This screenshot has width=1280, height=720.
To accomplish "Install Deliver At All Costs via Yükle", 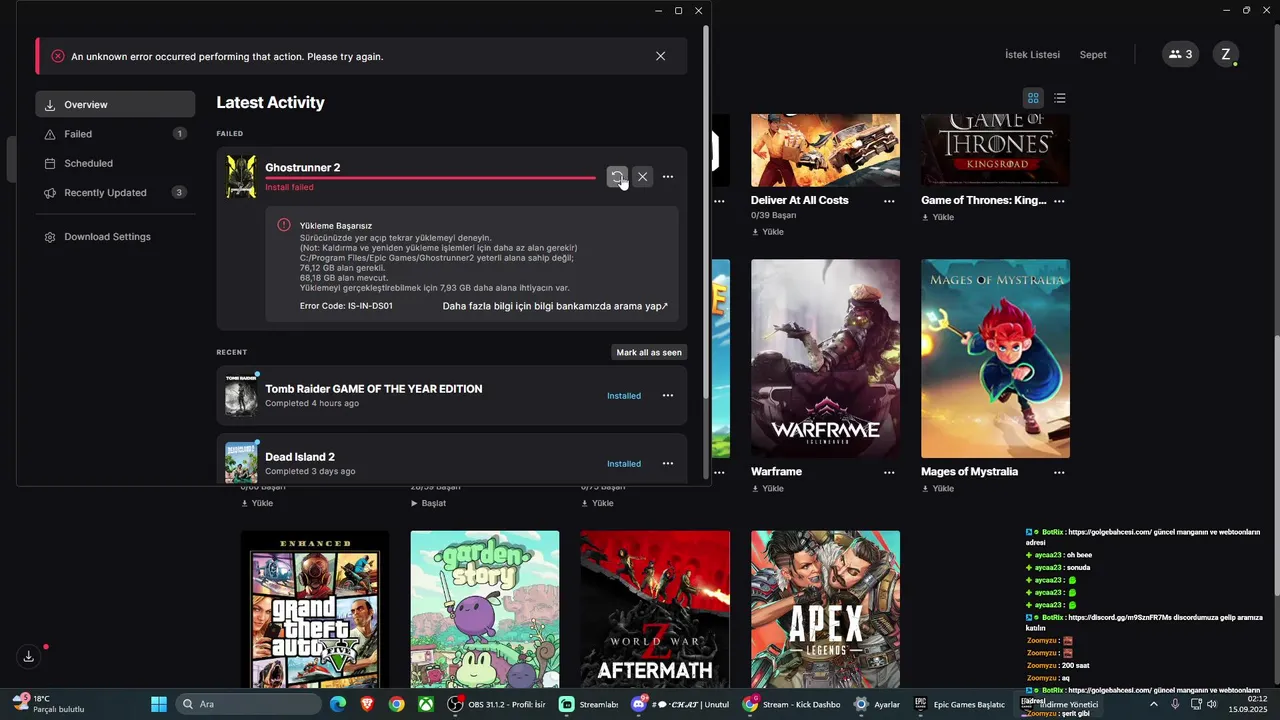I will (x=767, y=232).
